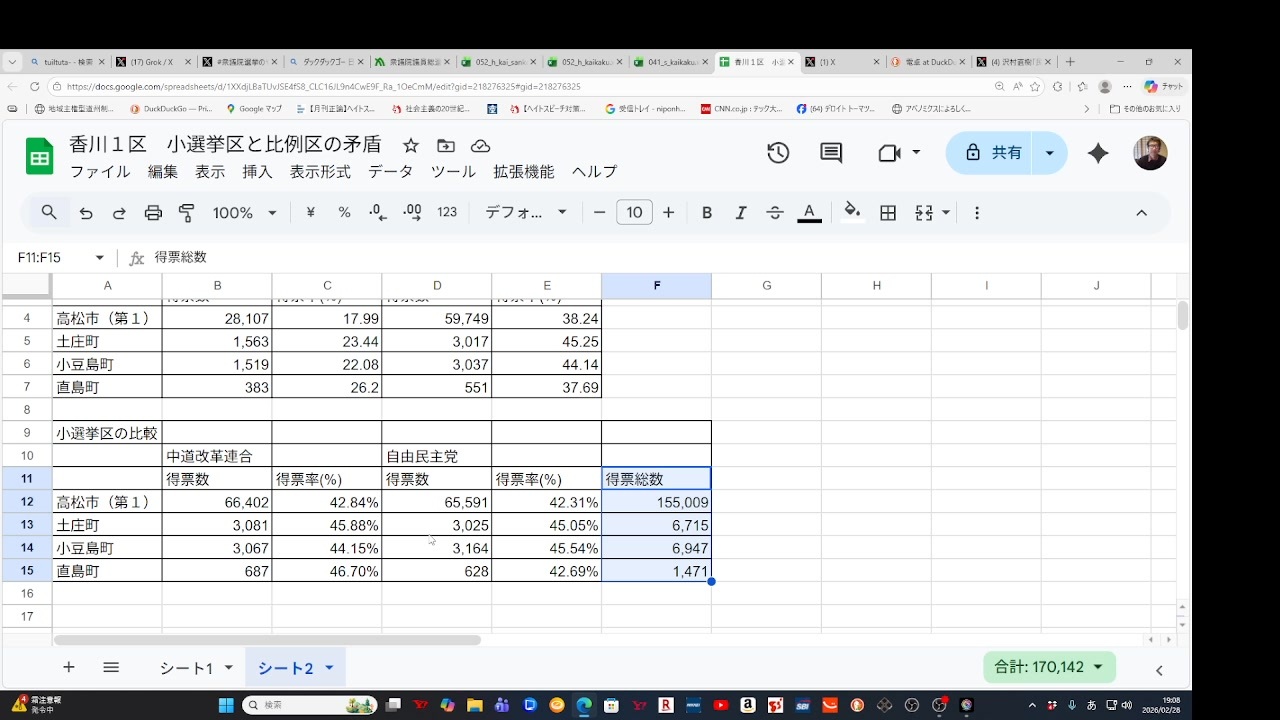
Task: Open the fill color paint bucket
Action: [x=852, y=212]
